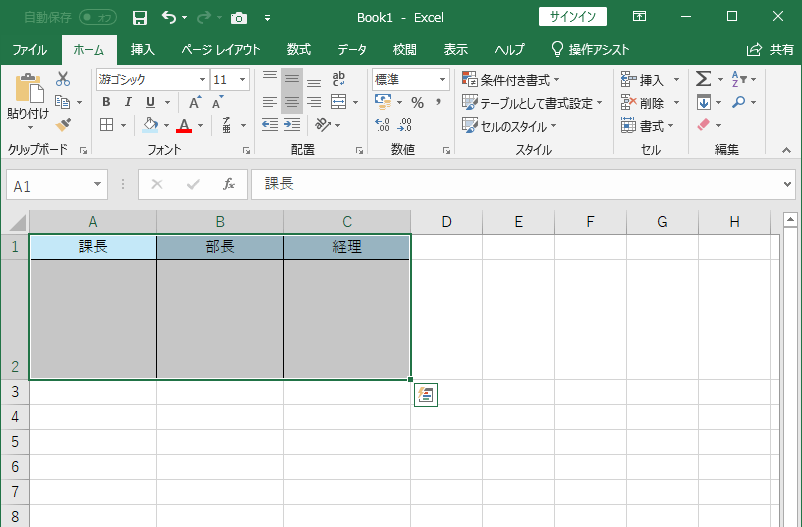The width and height of the screenshot is (802, 527).
Task: Collapse the ribbon with the chevron
Action: tap(786, 150)
